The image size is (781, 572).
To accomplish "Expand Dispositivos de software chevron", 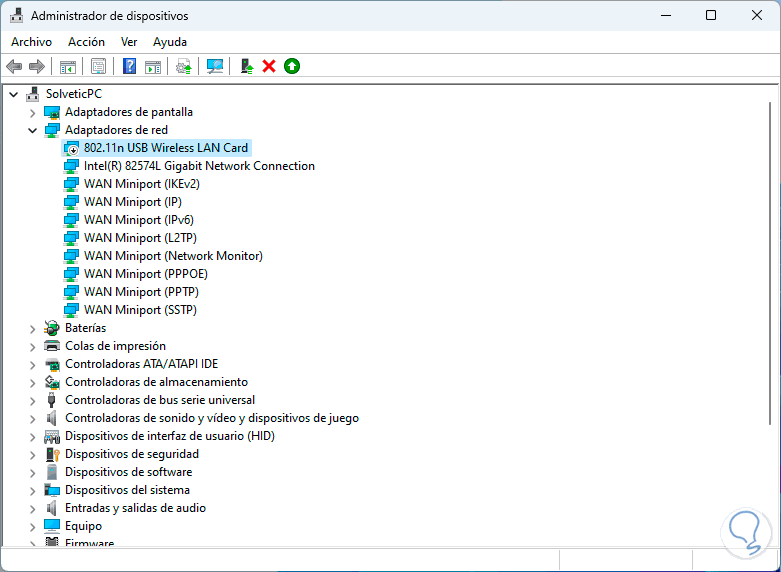I will point(32,472).
